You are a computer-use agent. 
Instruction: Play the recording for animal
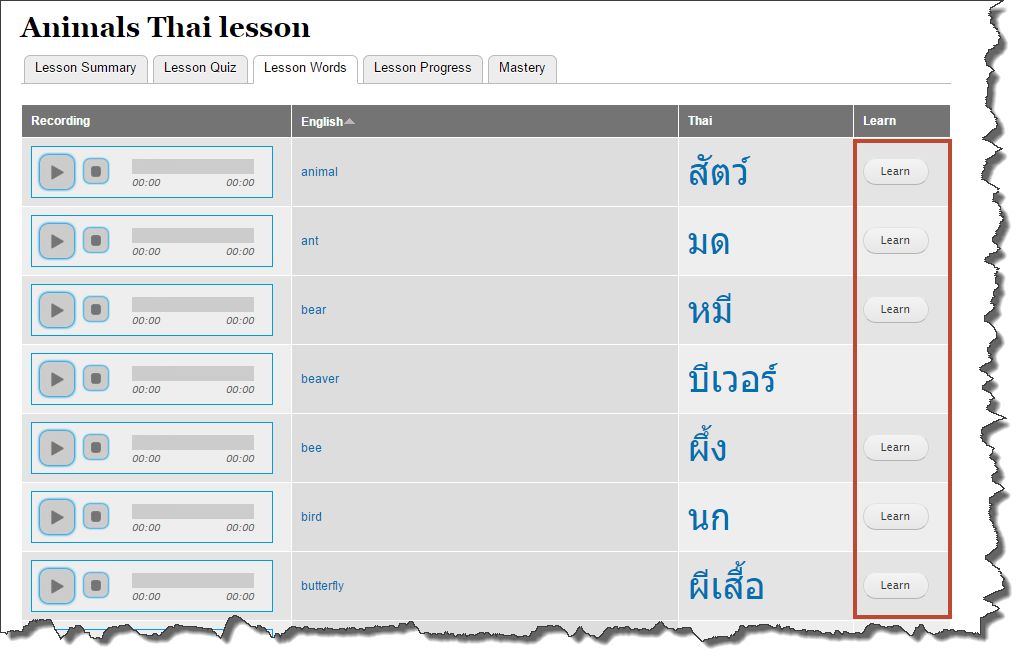[57, 172]
